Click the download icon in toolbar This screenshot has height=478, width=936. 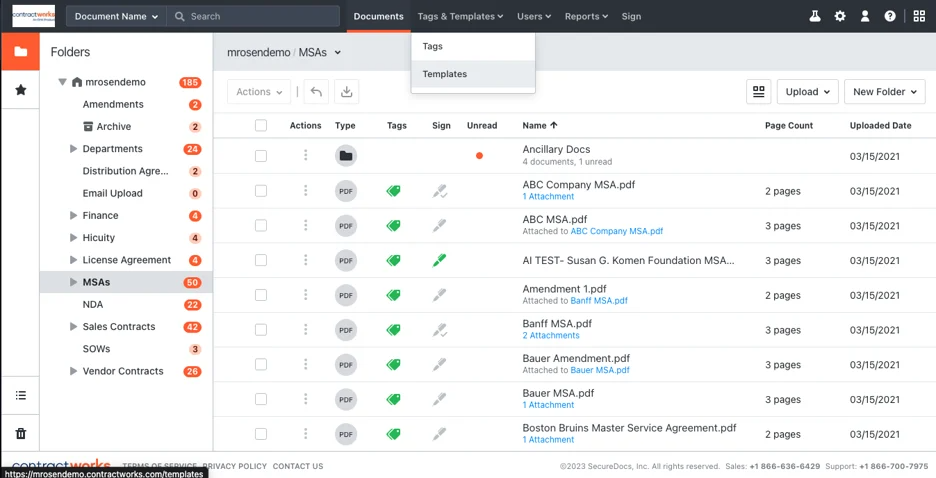click(346, 92)
